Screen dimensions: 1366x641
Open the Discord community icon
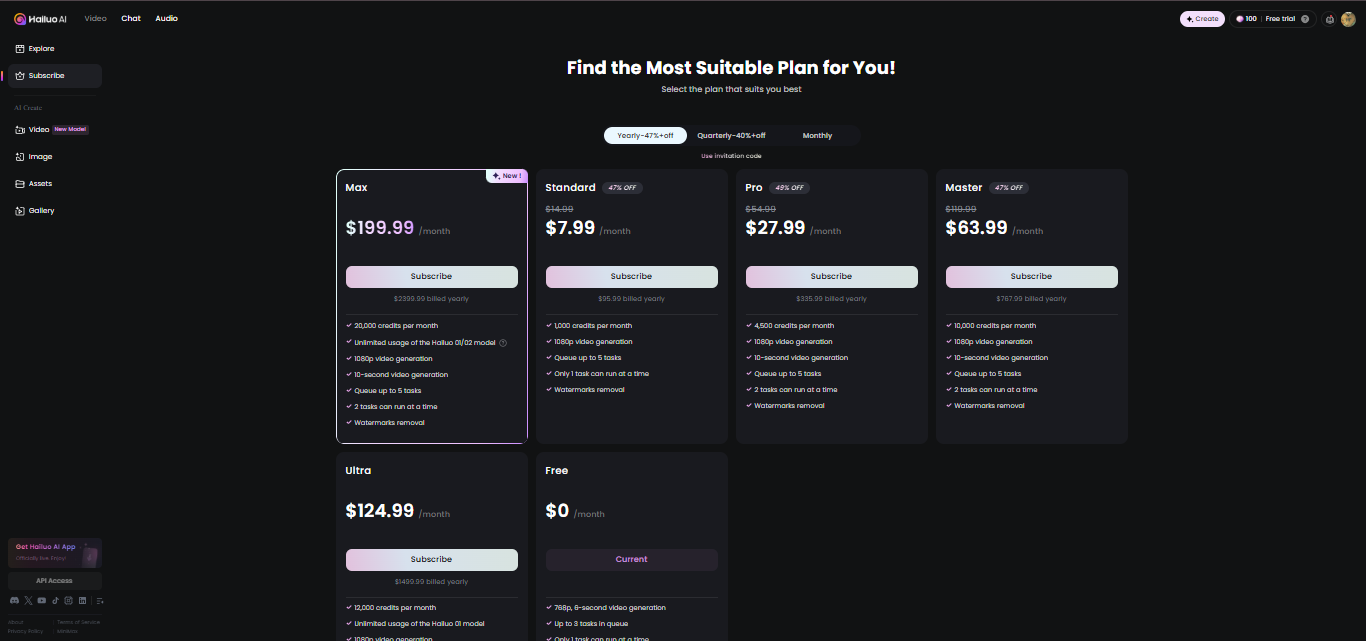14,600
